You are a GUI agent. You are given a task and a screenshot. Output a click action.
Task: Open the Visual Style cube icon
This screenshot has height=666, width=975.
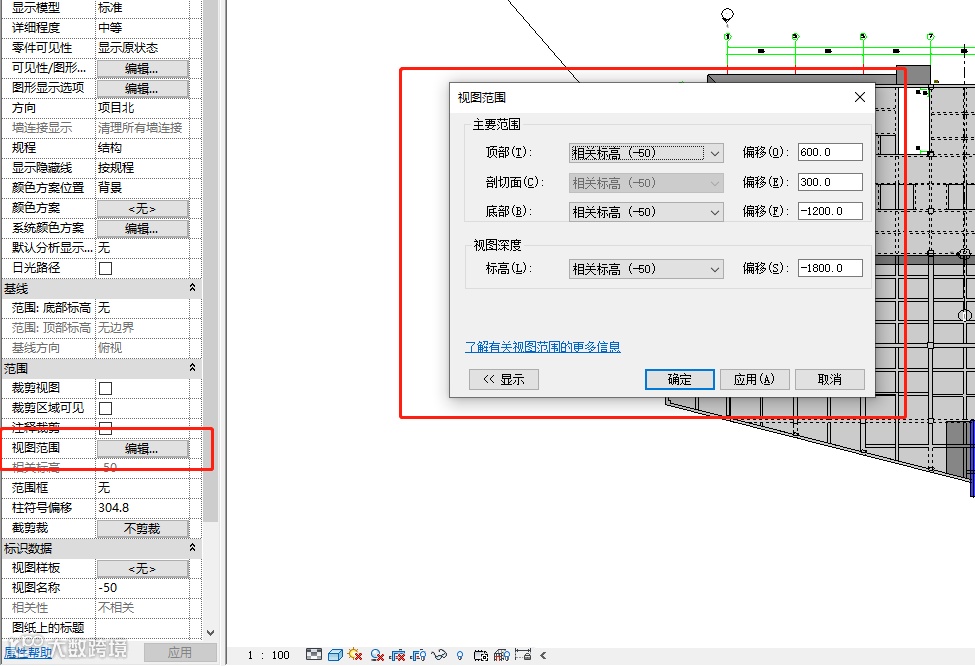point(335,655)
